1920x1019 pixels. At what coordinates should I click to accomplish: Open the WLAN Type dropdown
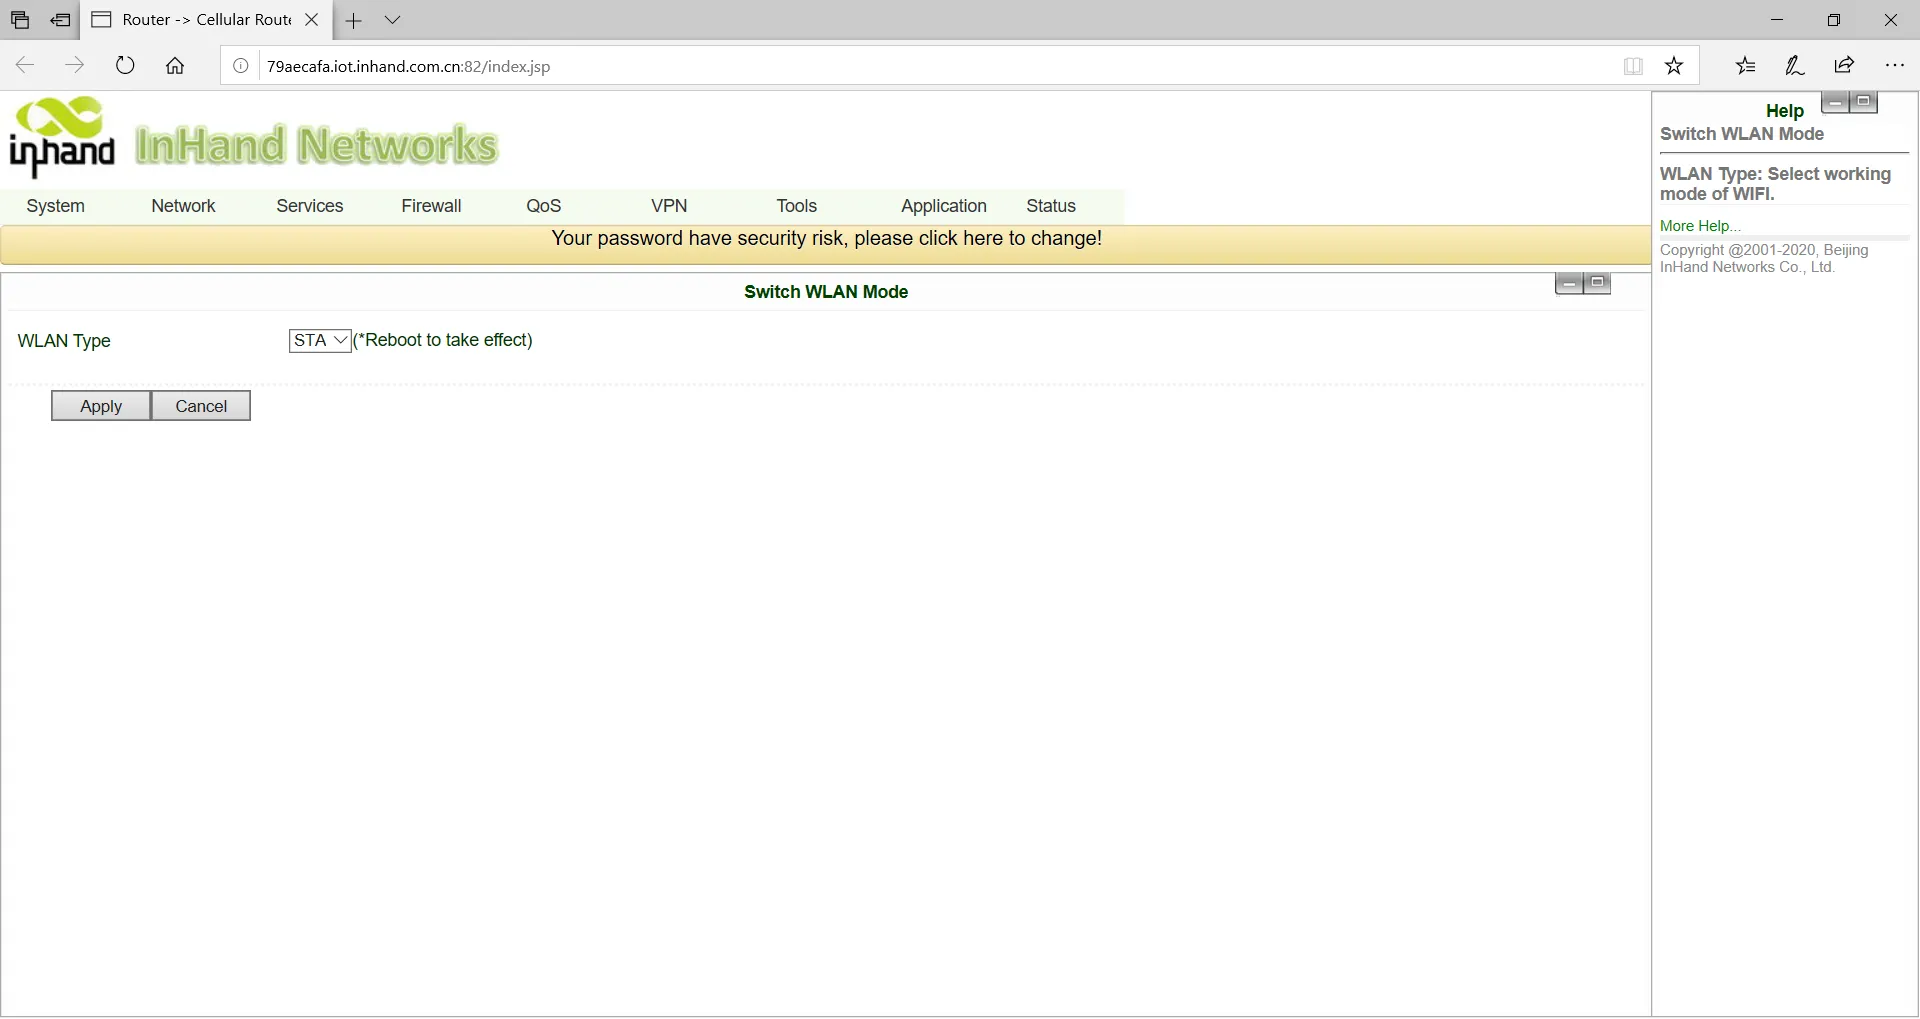coord(320,341)
